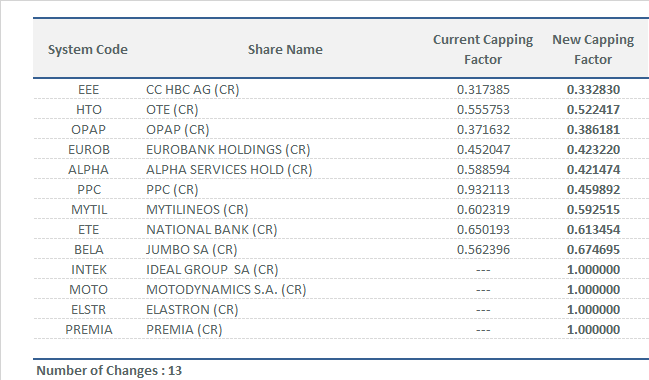This screenshot has width=649, height=380.
Task: Click the Number of Changes : 13 footer
Action: pyautogui.click(x=109, y=370)
